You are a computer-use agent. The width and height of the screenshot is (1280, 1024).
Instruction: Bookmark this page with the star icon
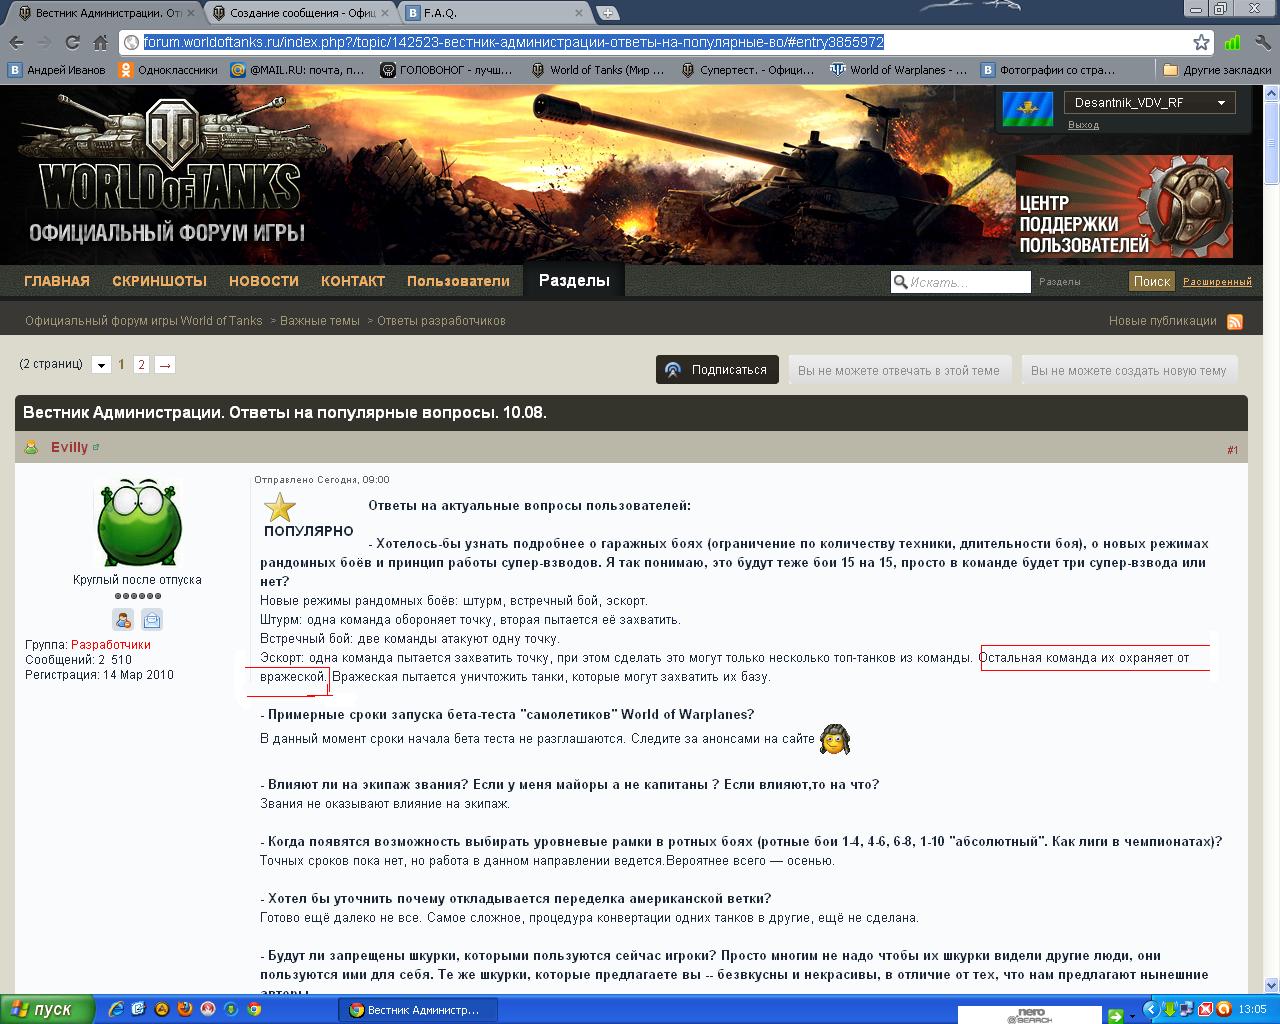(x=1201, y=42)
